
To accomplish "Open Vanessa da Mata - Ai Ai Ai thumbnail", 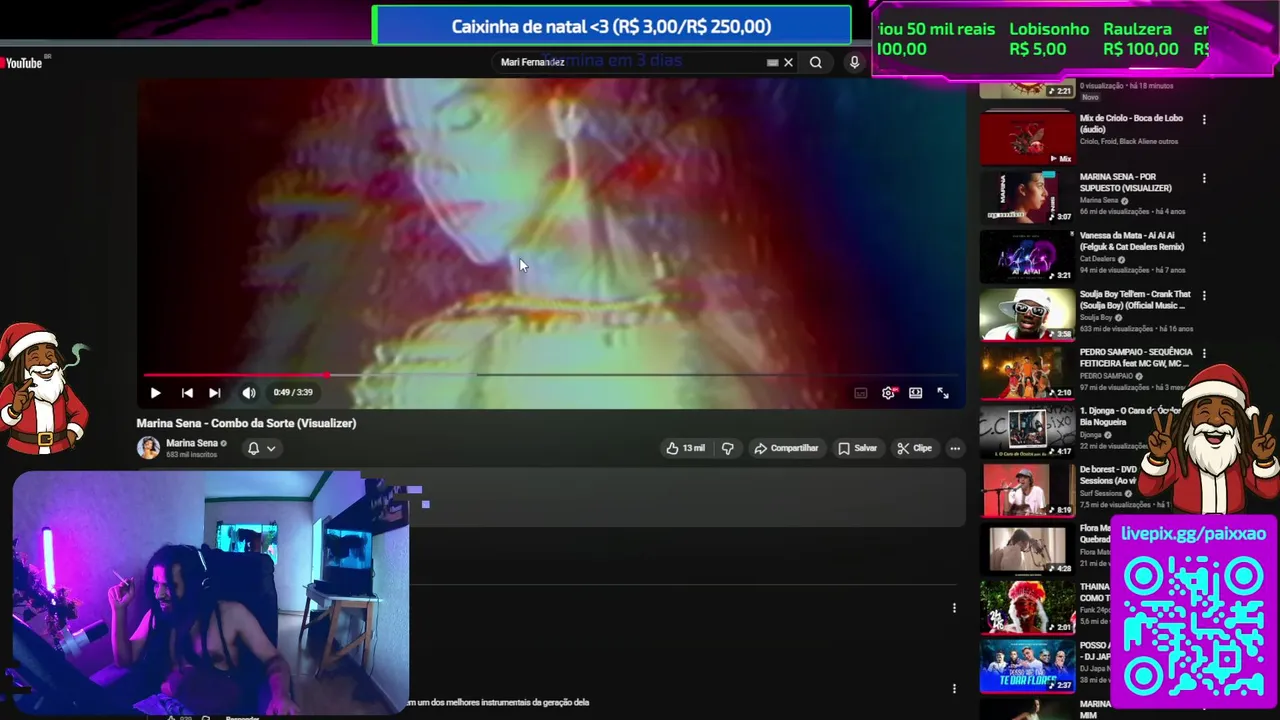I will (x=1027, y=256).
